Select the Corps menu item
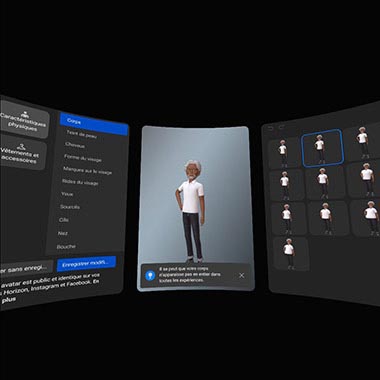The height and width of the screenshot is (380, 380). [94, 124]
